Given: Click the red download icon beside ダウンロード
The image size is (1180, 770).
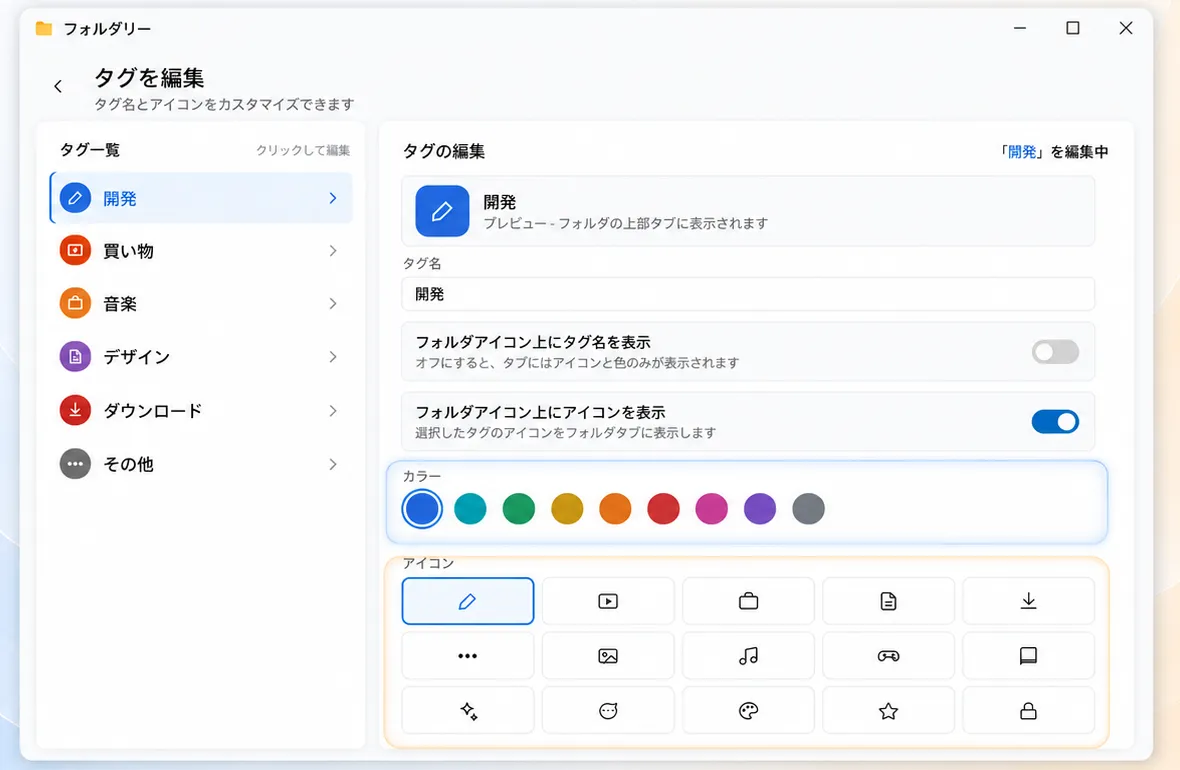Looking at the screenshot, I should pos(75,410).
